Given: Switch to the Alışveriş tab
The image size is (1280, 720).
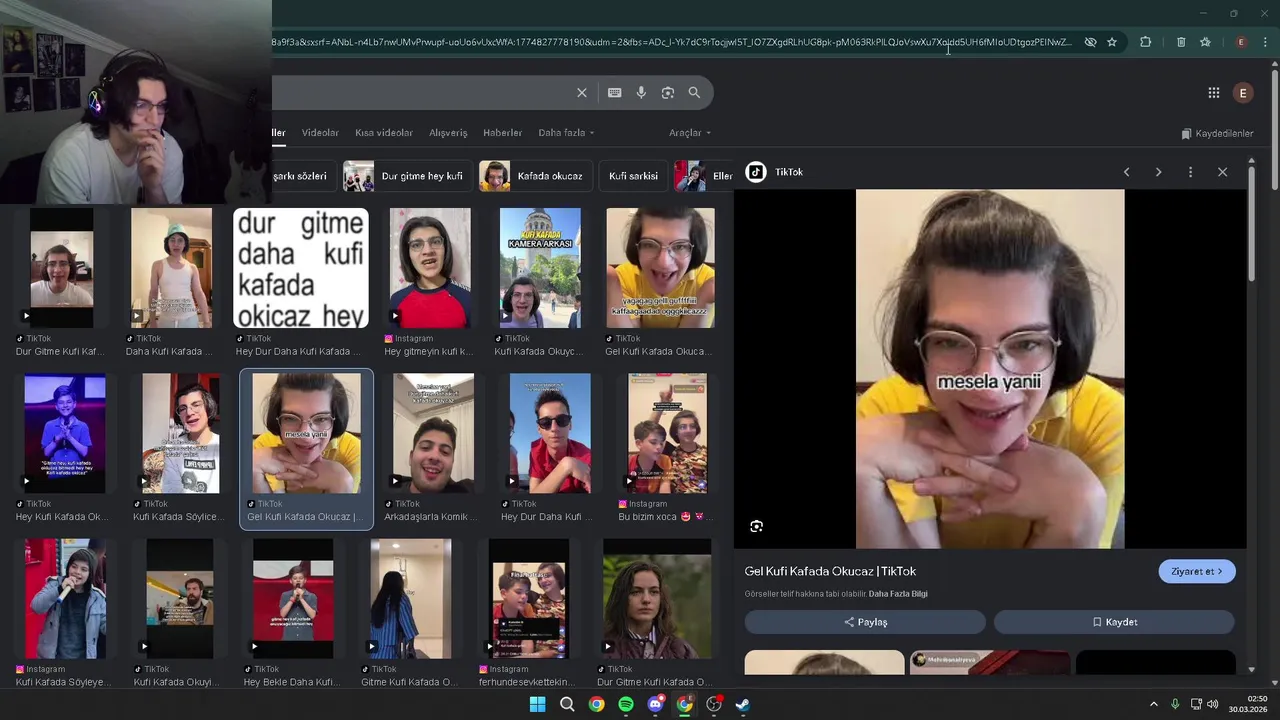Looking at the screenshot, I should click(x=448, y=133).
